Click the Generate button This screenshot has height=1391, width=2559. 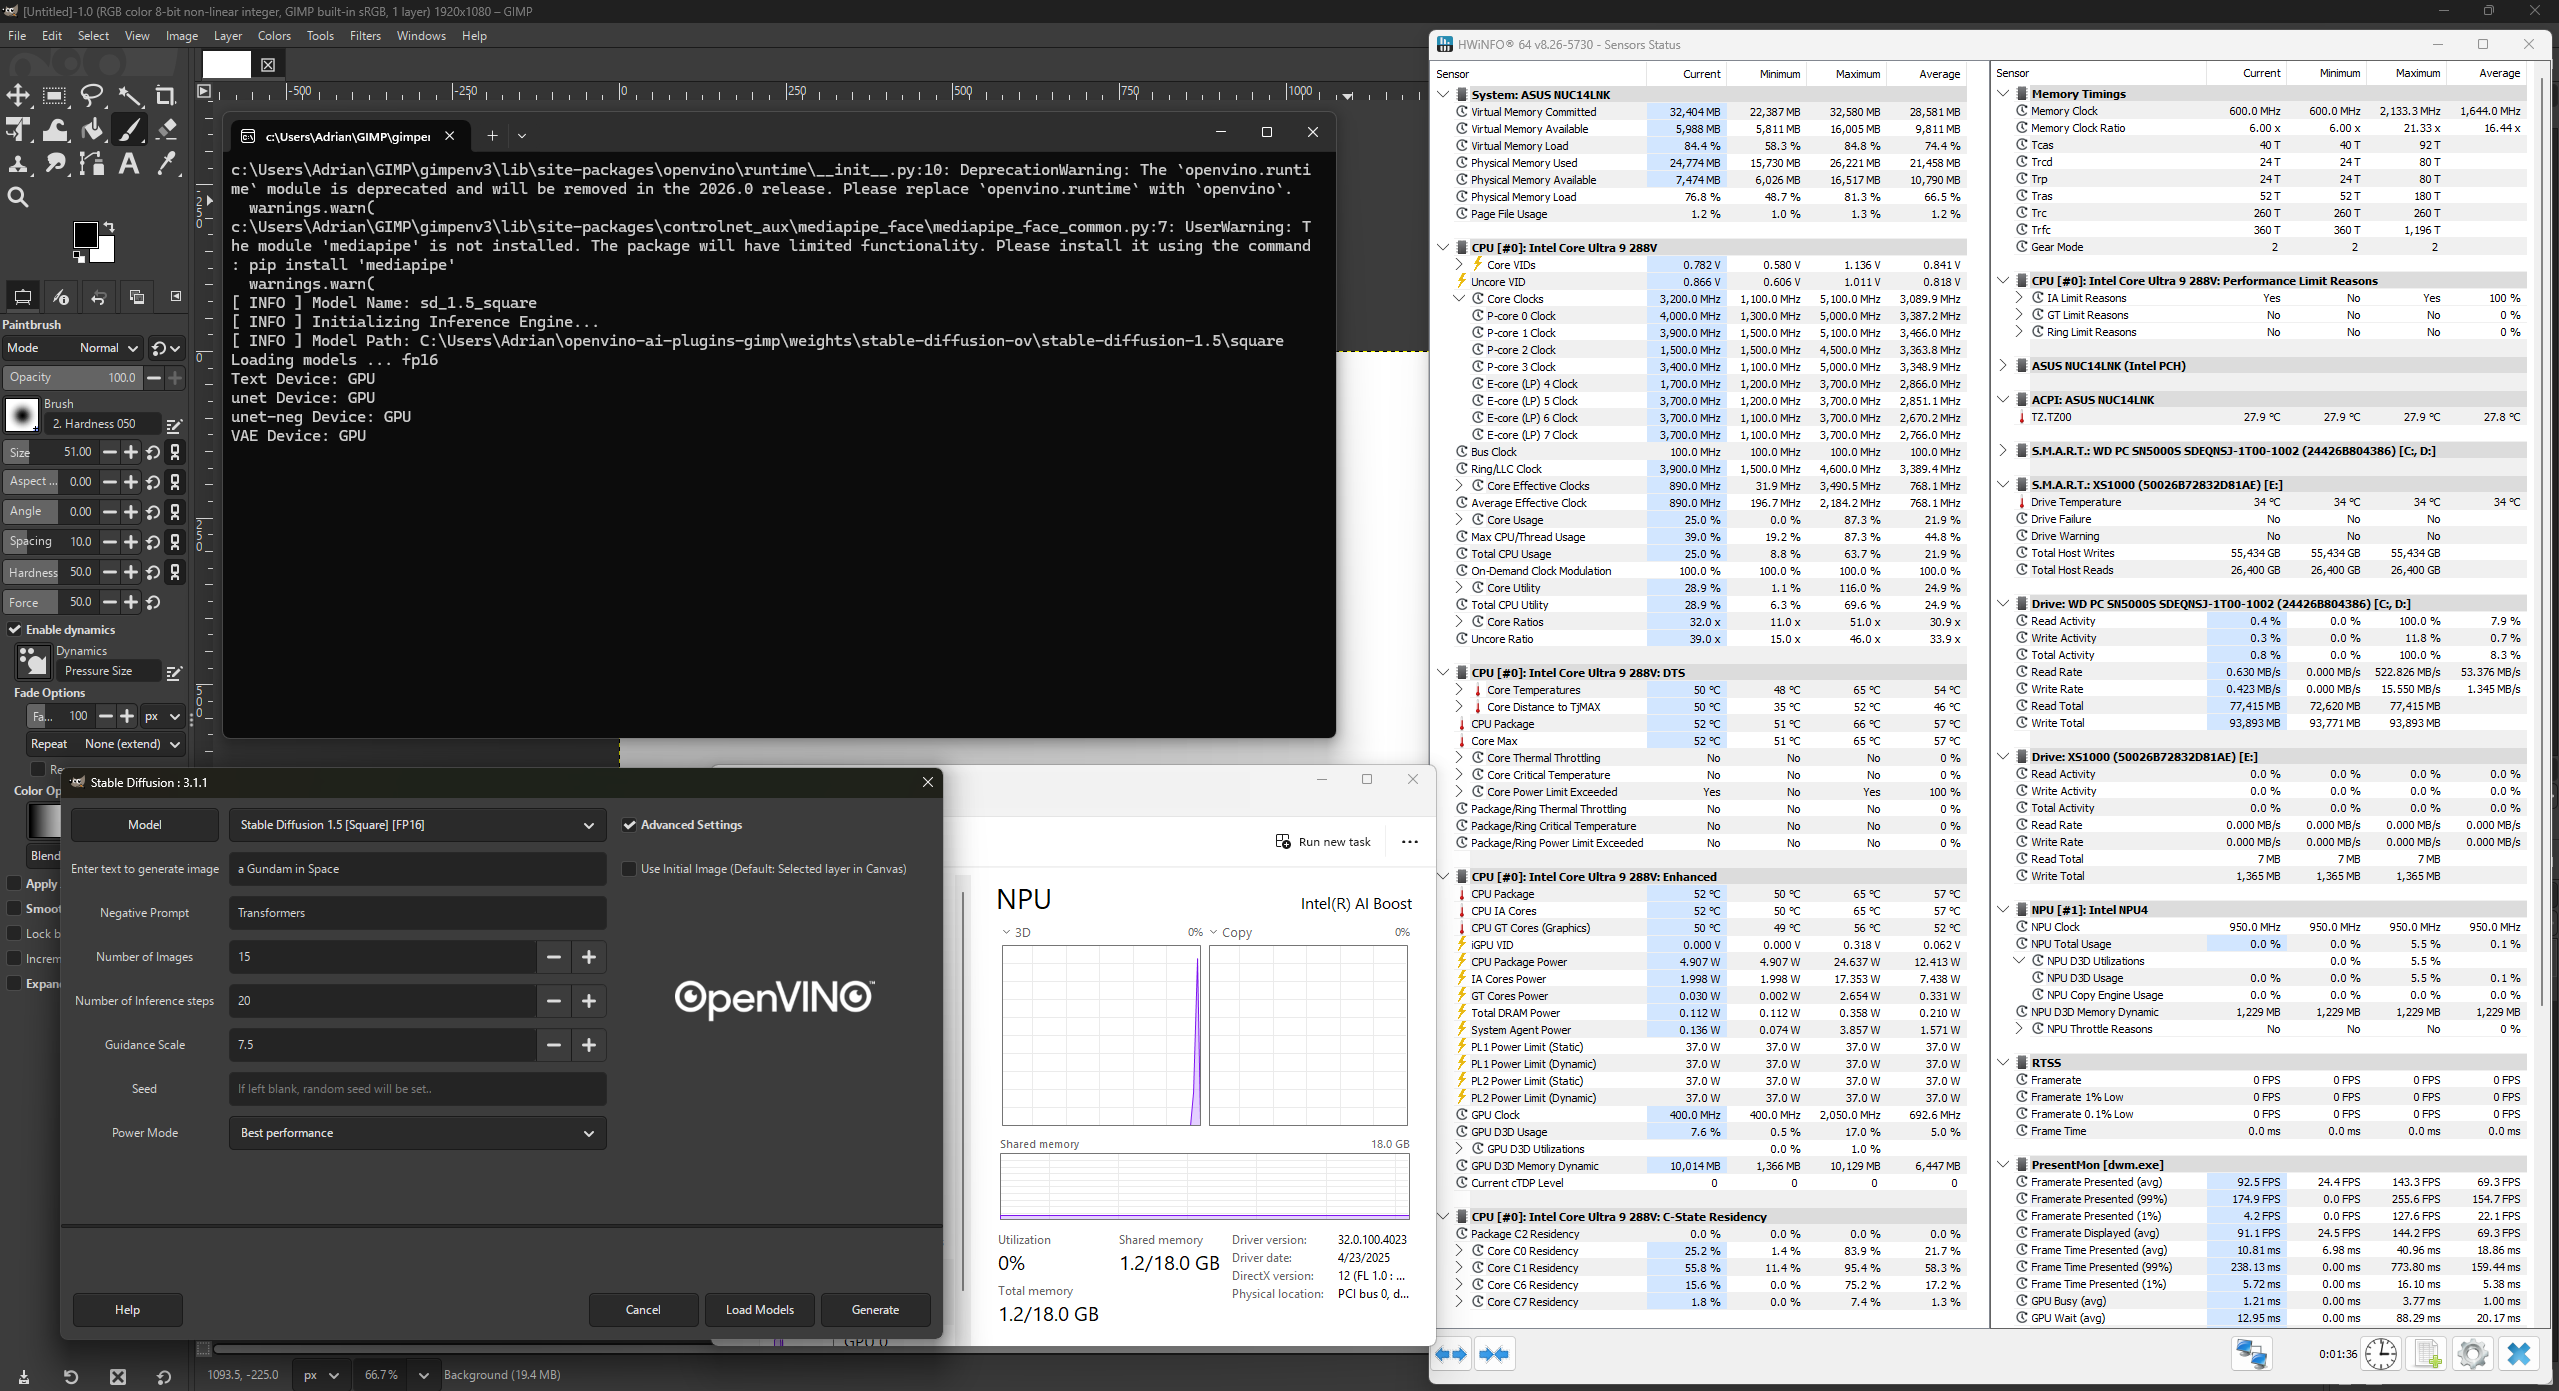(x=875, y=1310)
